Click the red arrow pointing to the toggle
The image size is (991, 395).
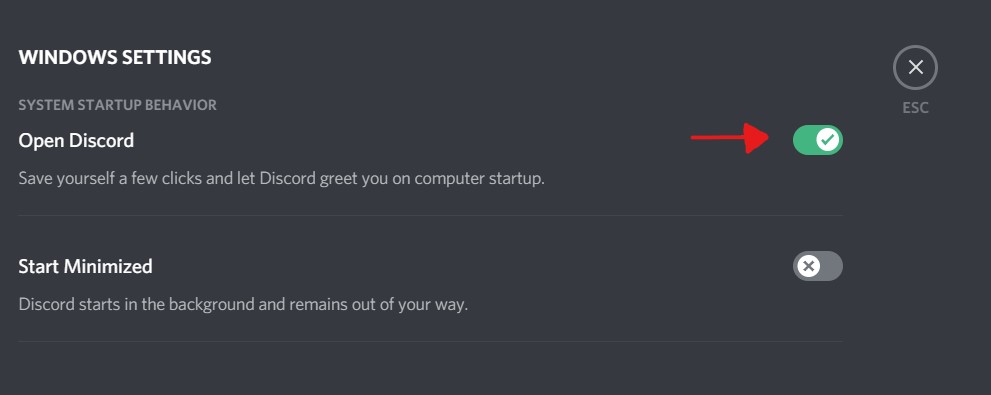pyautogui.click(x=729, y=137)
